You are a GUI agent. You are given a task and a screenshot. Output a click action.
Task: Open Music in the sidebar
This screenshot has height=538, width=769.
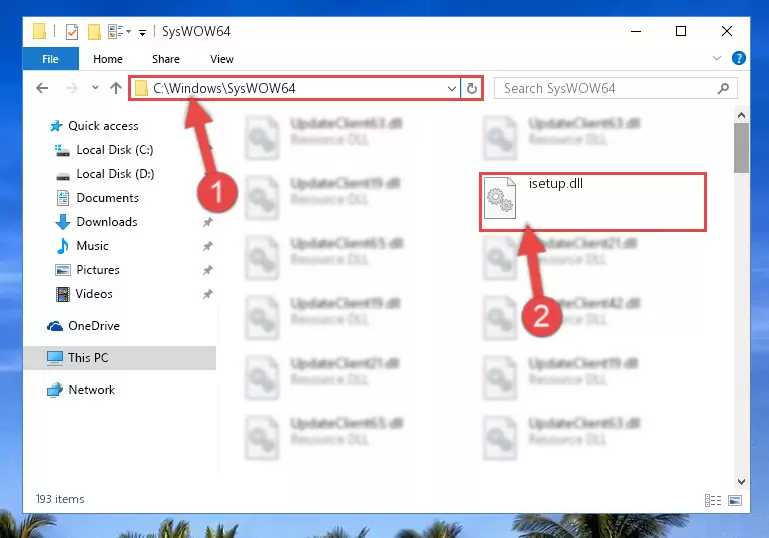[92, 246]
